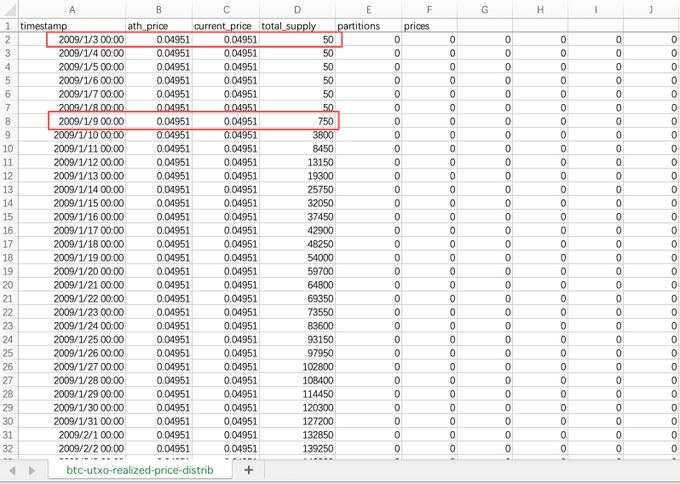Click the select-all corner of the grid

pyautogui.click(x=8, y=9)
